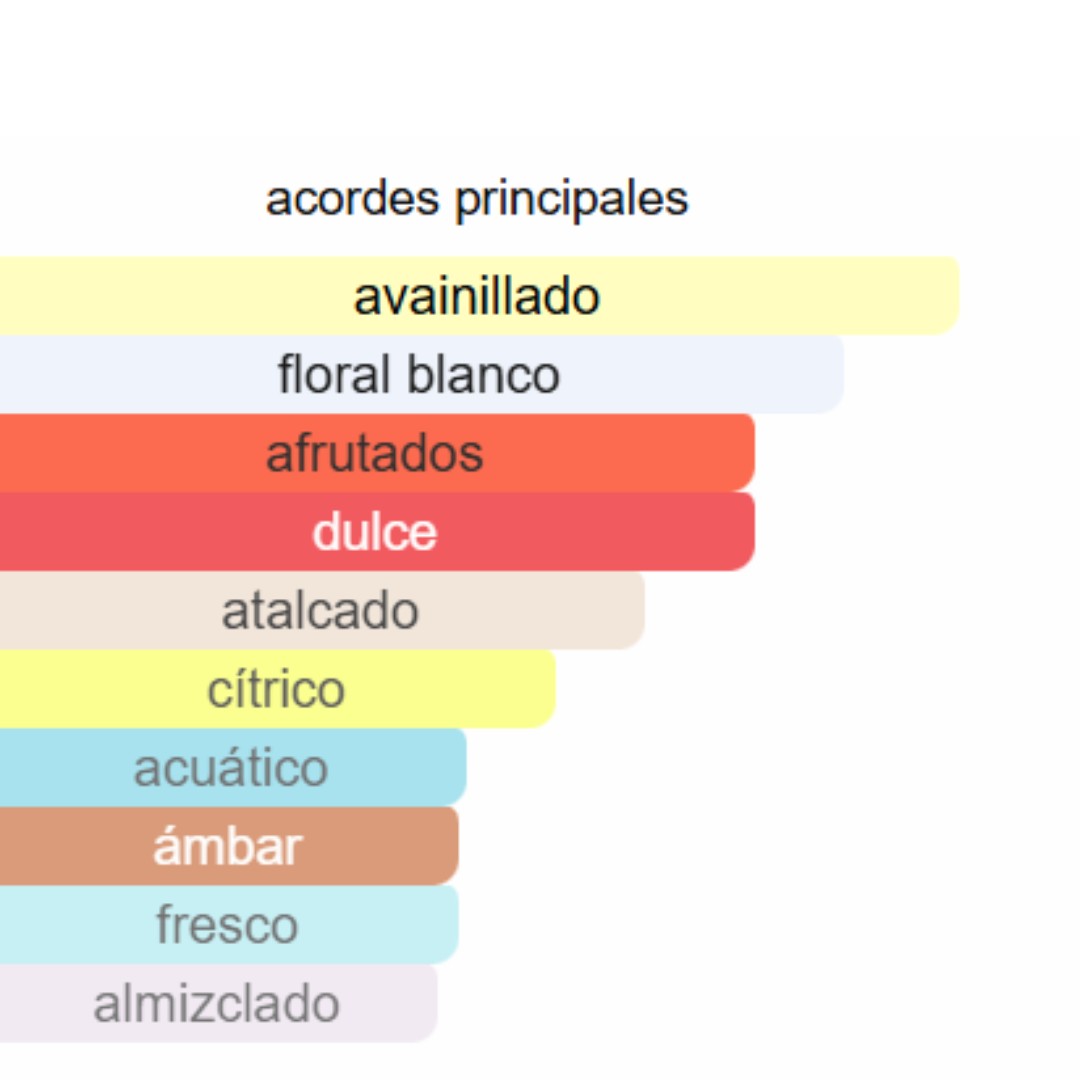This screenshot has height=1080, width=1080.
Task: Click the 'acordes principales' heading
Action: click(x=477, y=199)
